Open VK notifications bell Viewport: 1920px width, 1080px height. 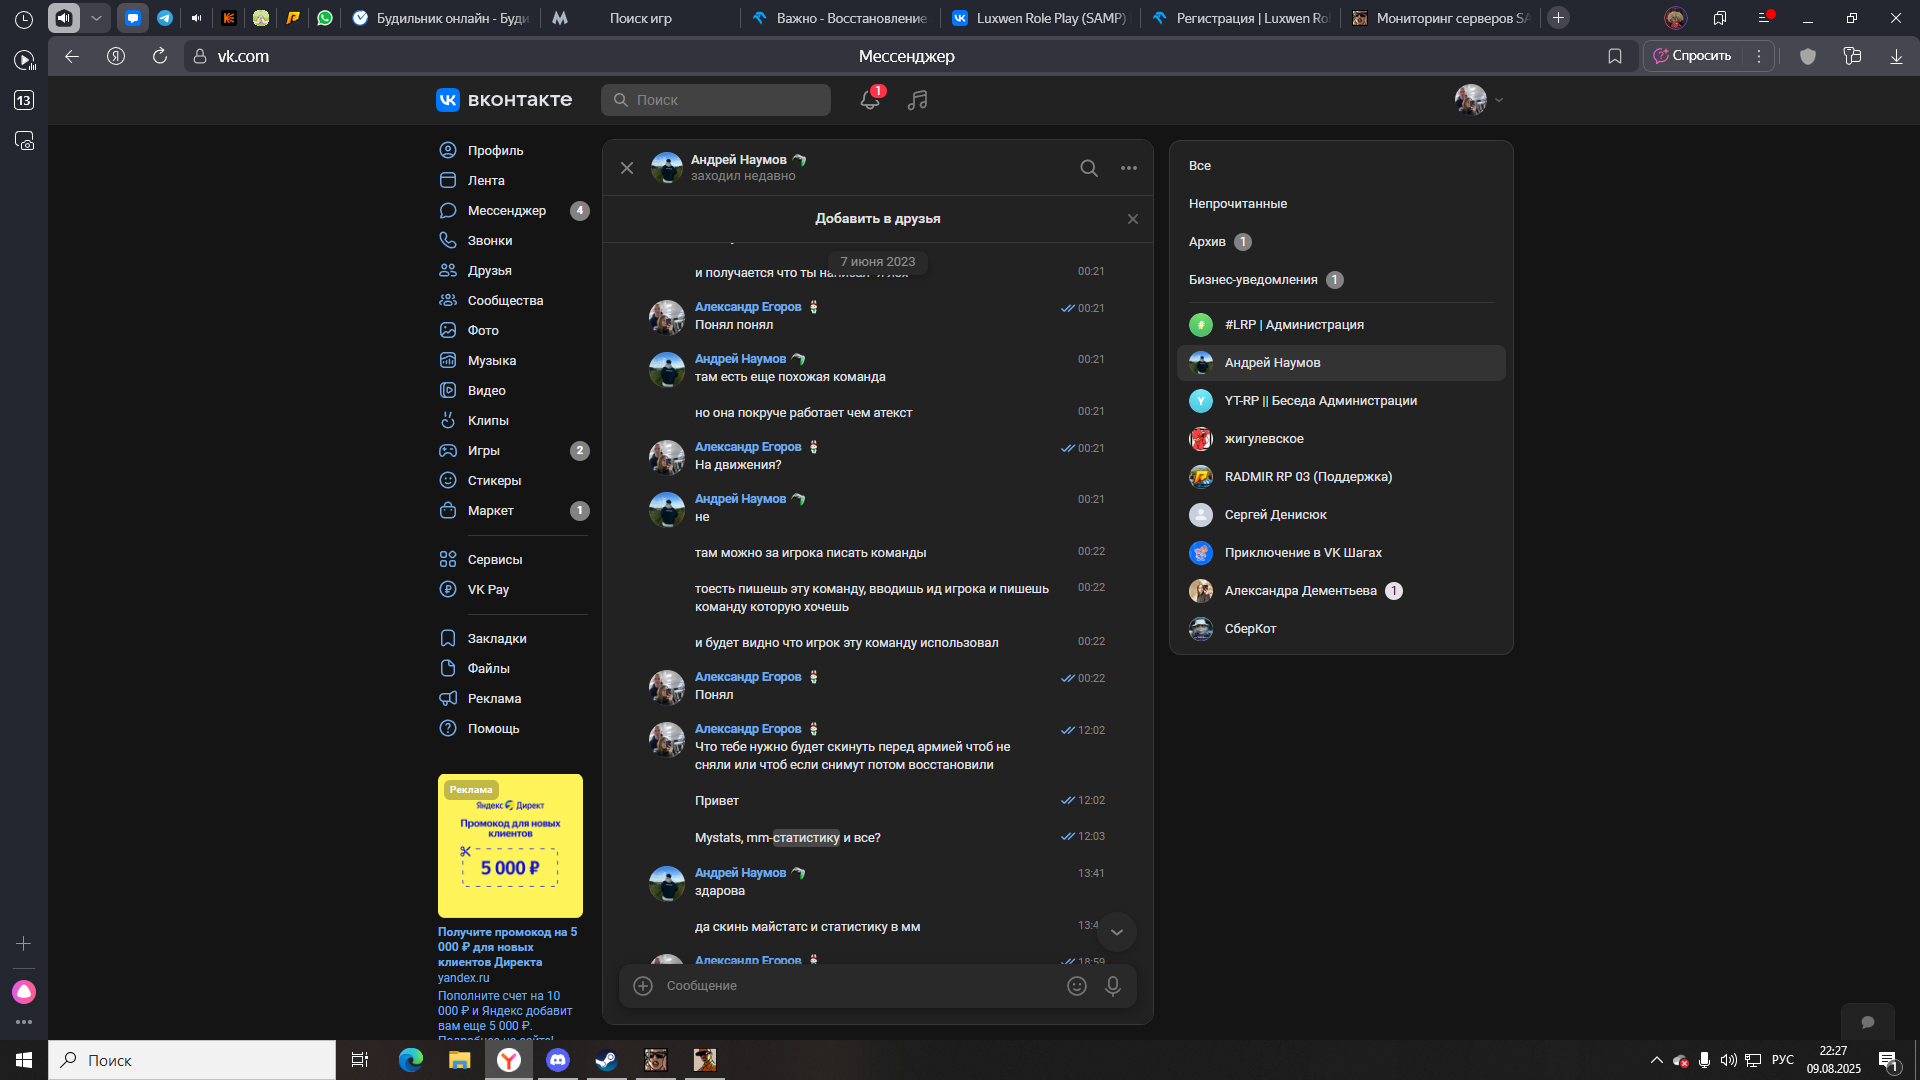tap(869, 100)
